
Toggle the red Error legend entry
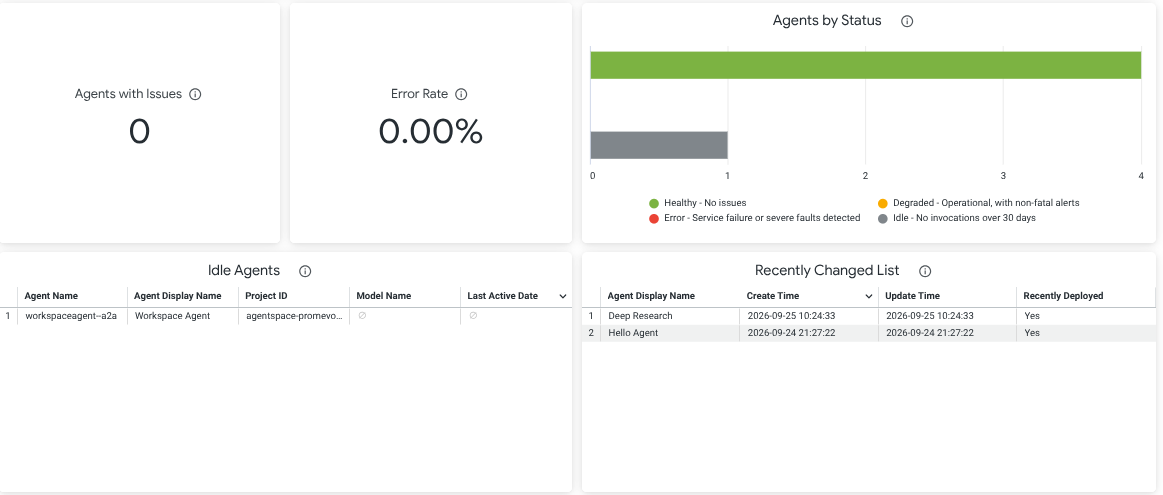coord(754,218)
